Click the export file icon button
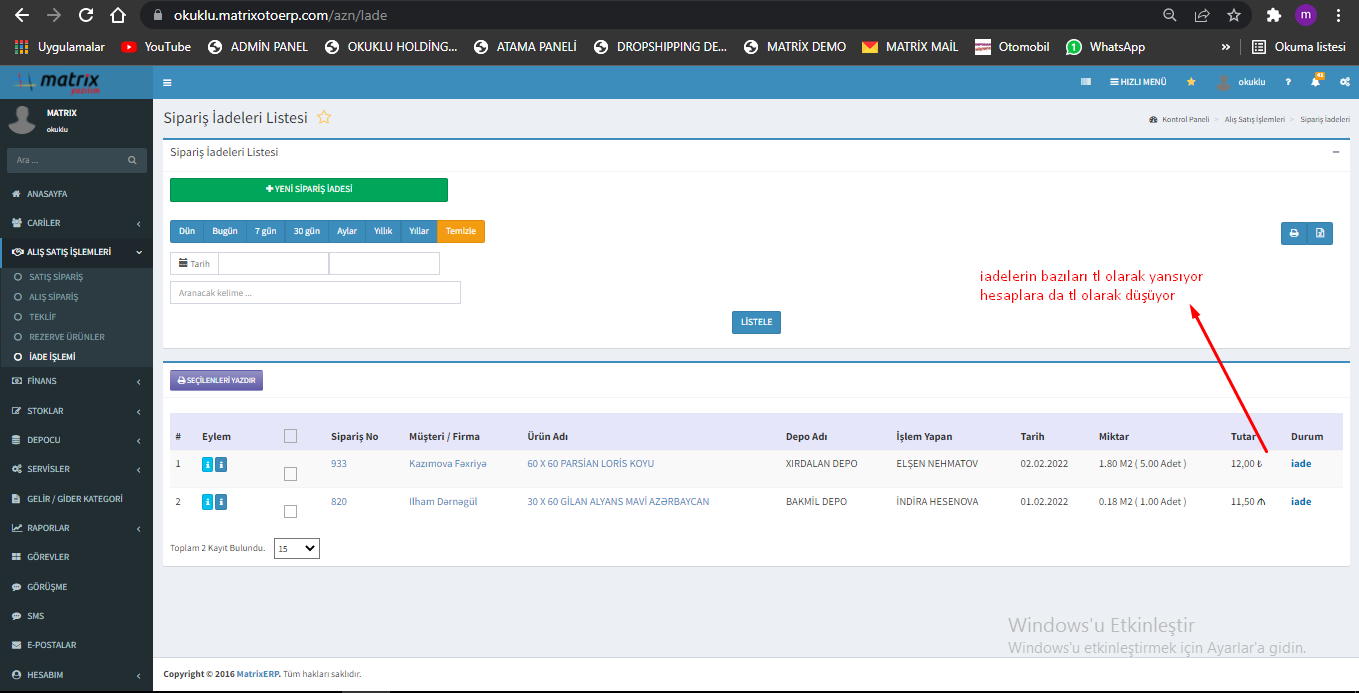 click(x=1320, y=233)
